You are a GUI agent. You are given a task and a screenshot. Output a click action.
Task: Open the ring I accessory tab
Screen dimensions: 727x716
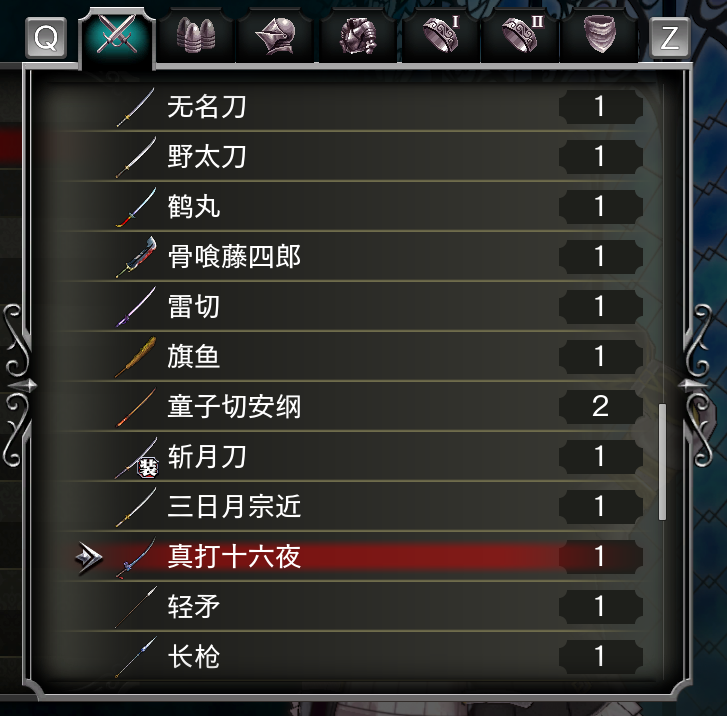coord(441,35)
